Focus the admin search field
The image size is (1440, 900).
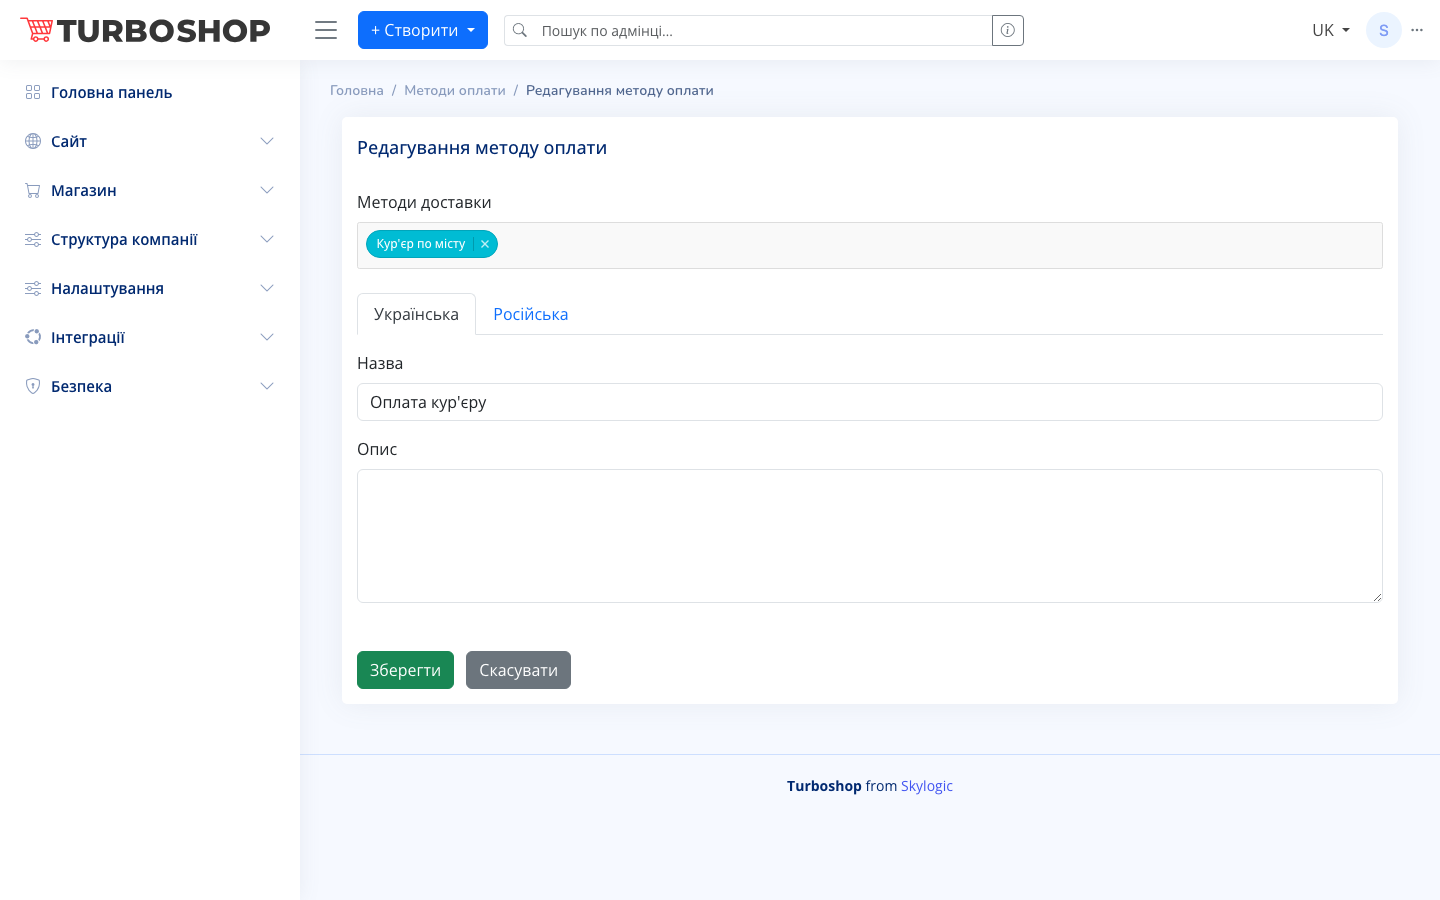tap(764, 30)
